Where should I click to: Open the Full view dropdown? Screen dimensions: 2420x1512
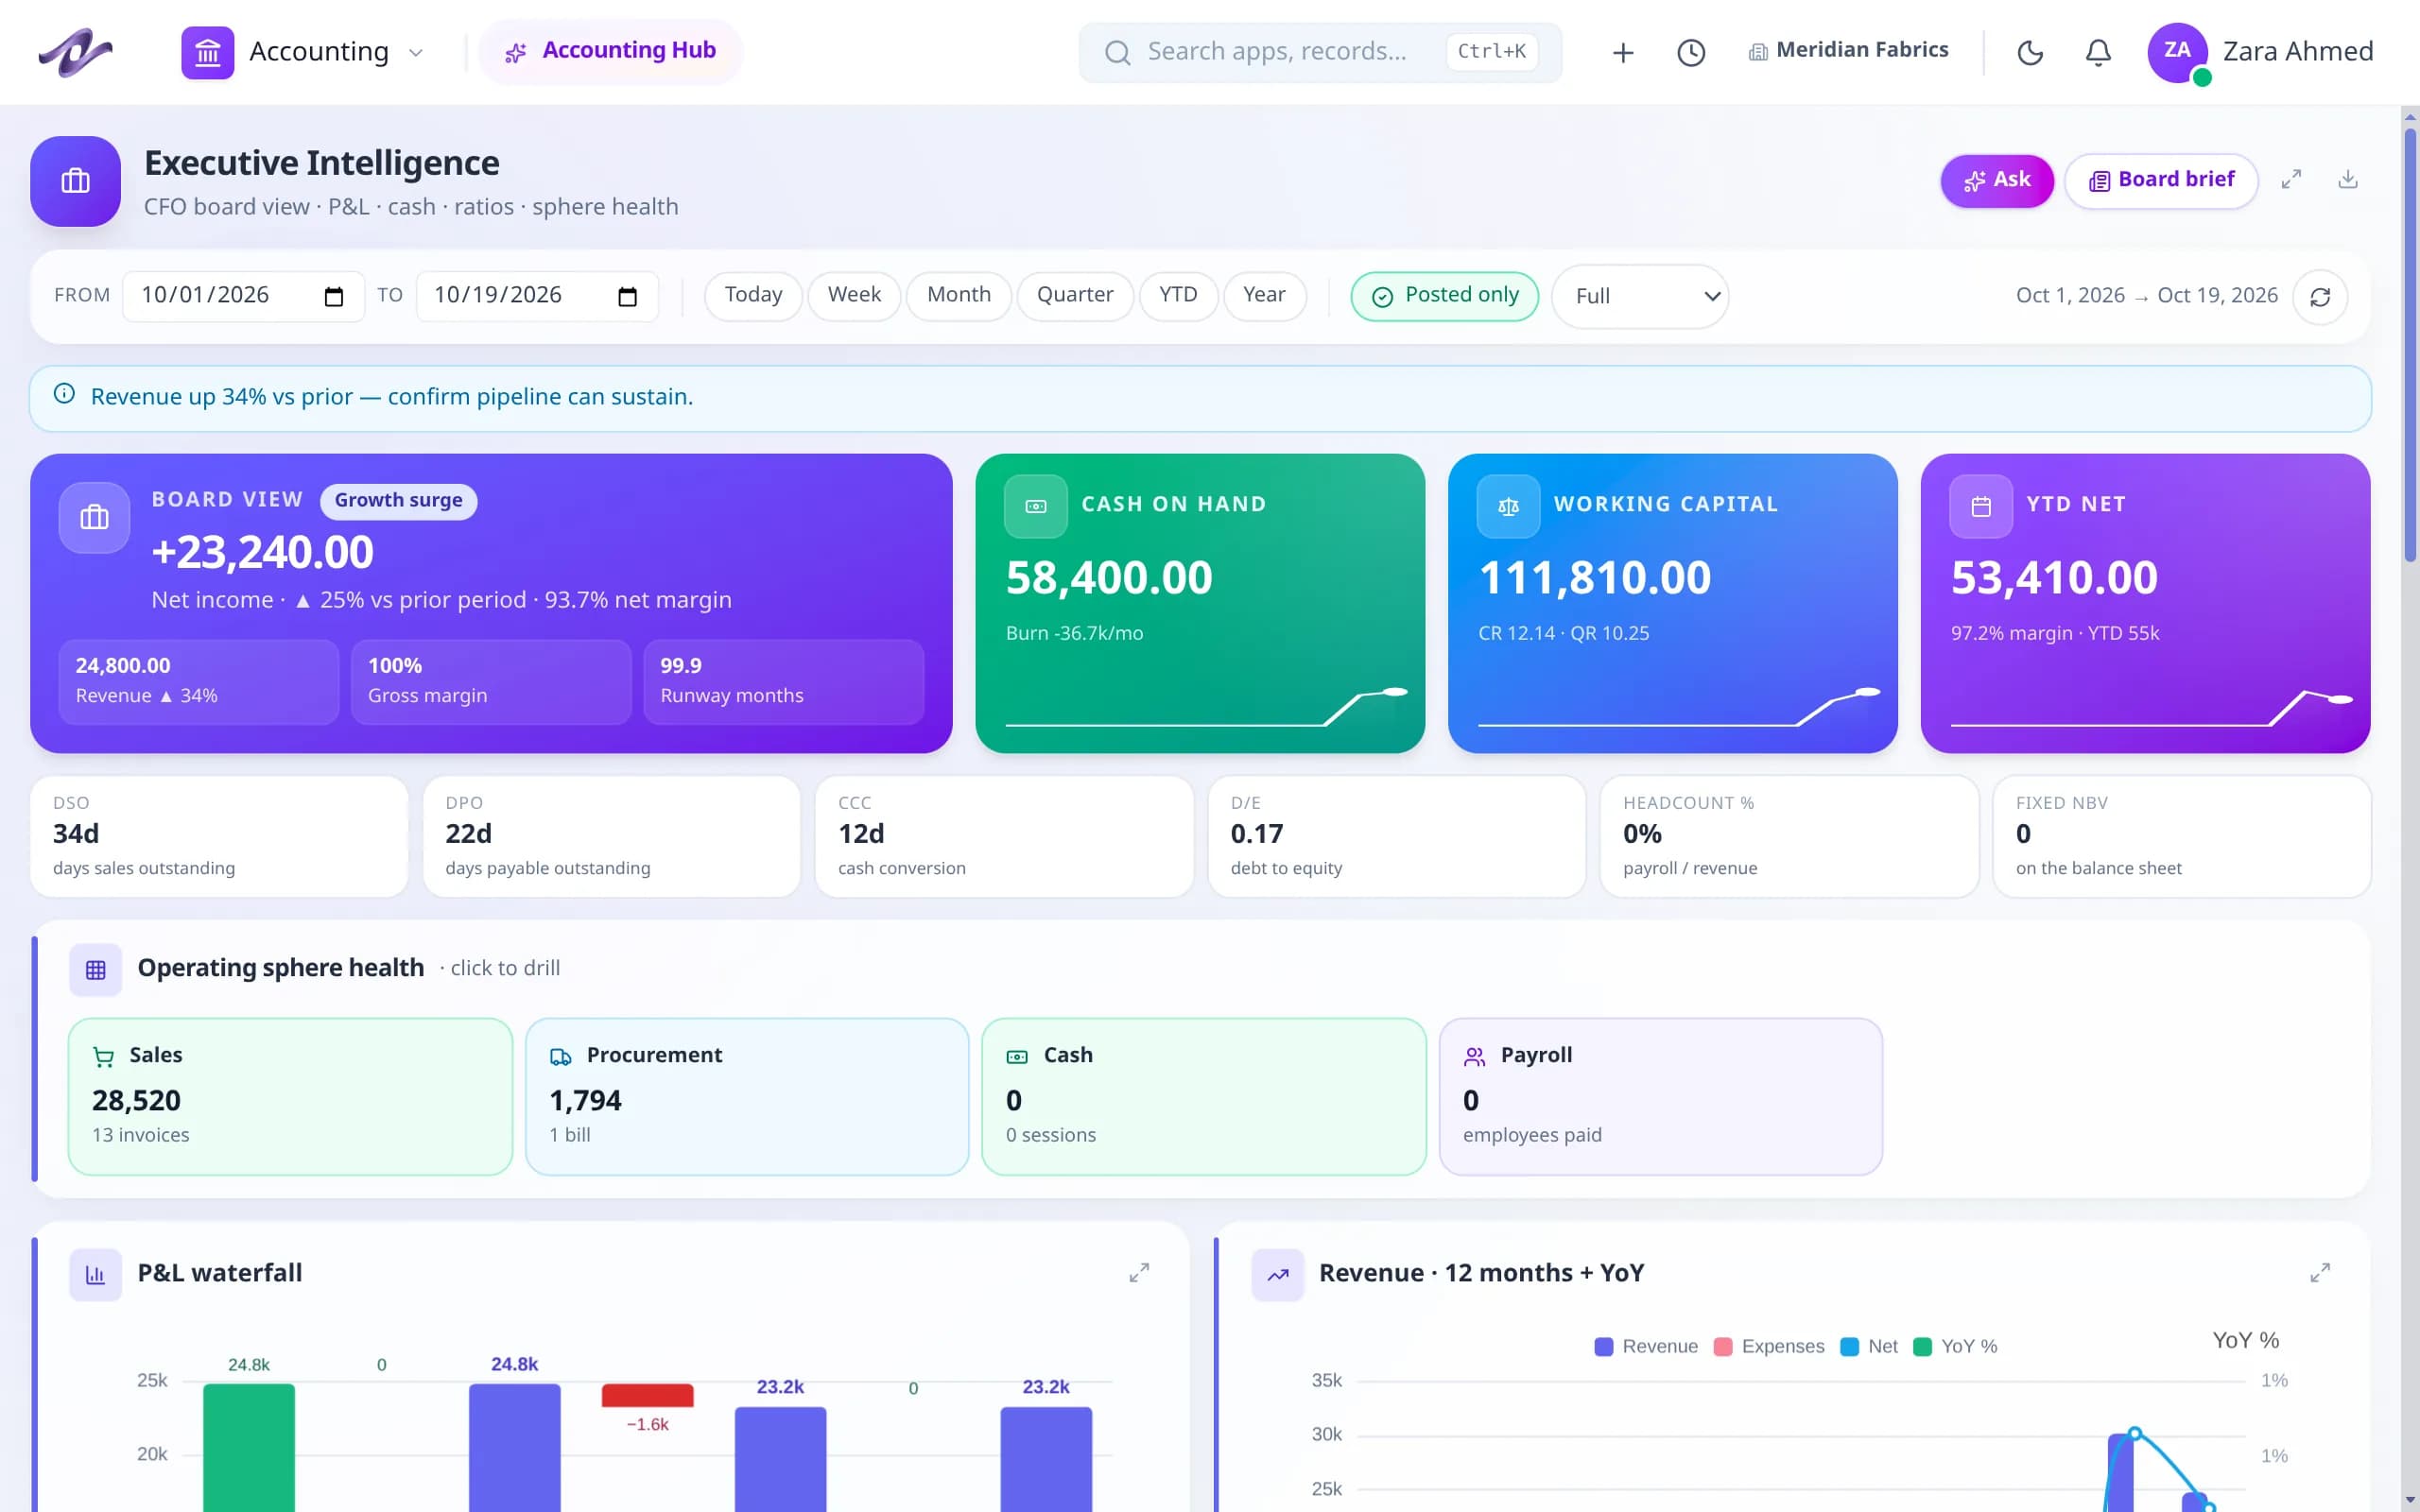tap(1640, 296)
